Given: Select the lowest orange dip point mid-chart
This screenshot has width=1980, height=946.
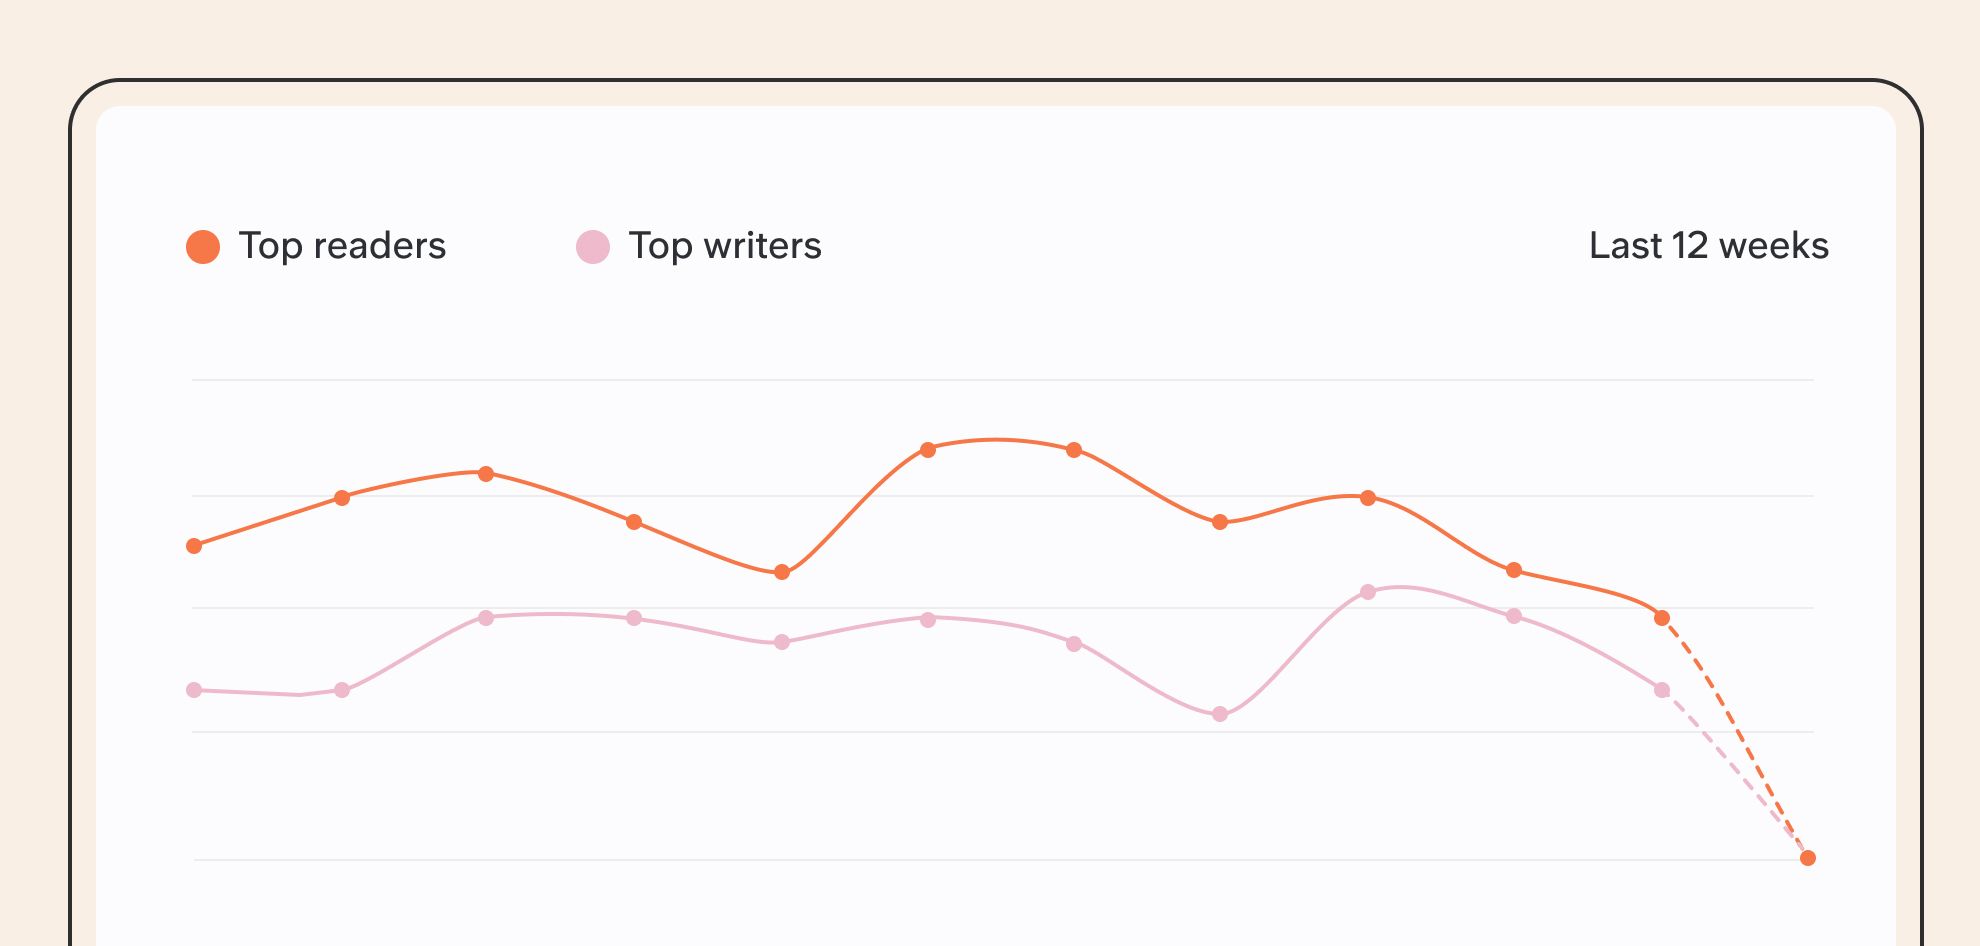Looking at the screenshot, I should [782, 572].
